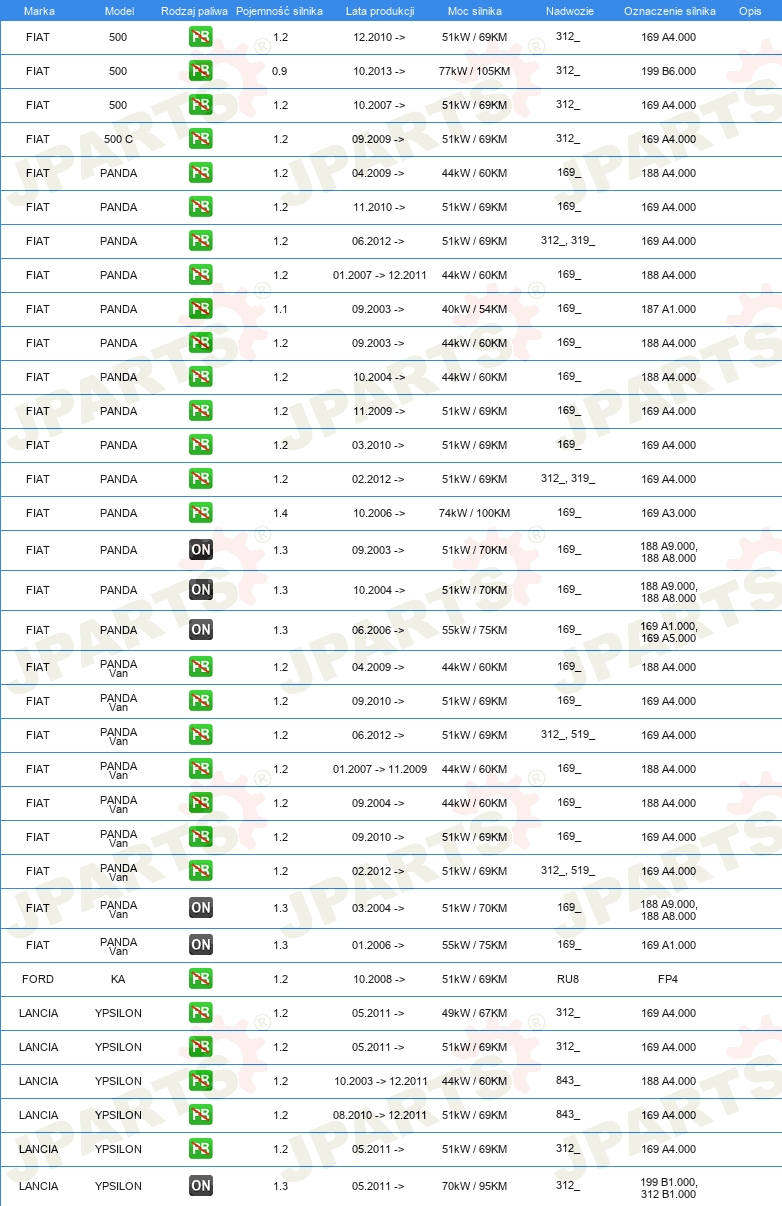This screenshot has width=782, height=1206.
Task: Click petrol icon for PANDA Van 04.2009
Action: pyautogui.click(x=201, y=667)
